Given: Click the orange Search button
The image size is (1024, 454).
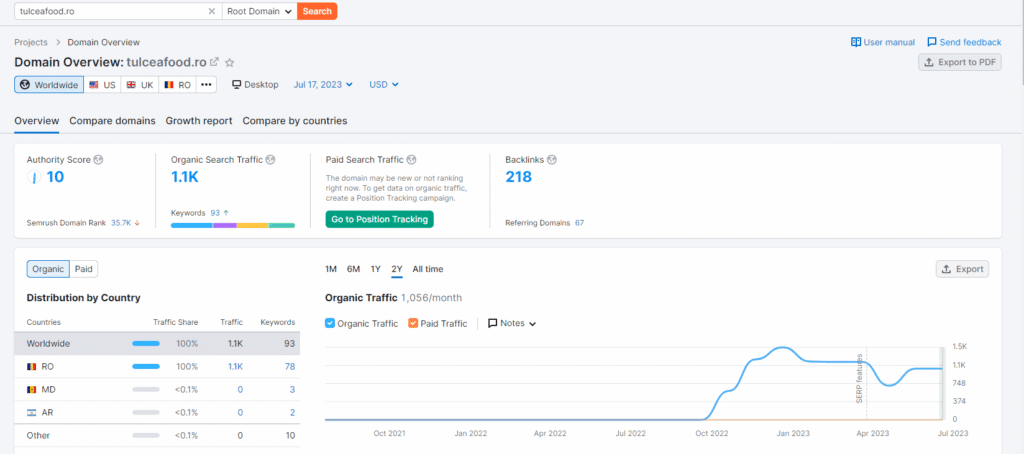Looking at the screenshot, I should coord(317,11).
